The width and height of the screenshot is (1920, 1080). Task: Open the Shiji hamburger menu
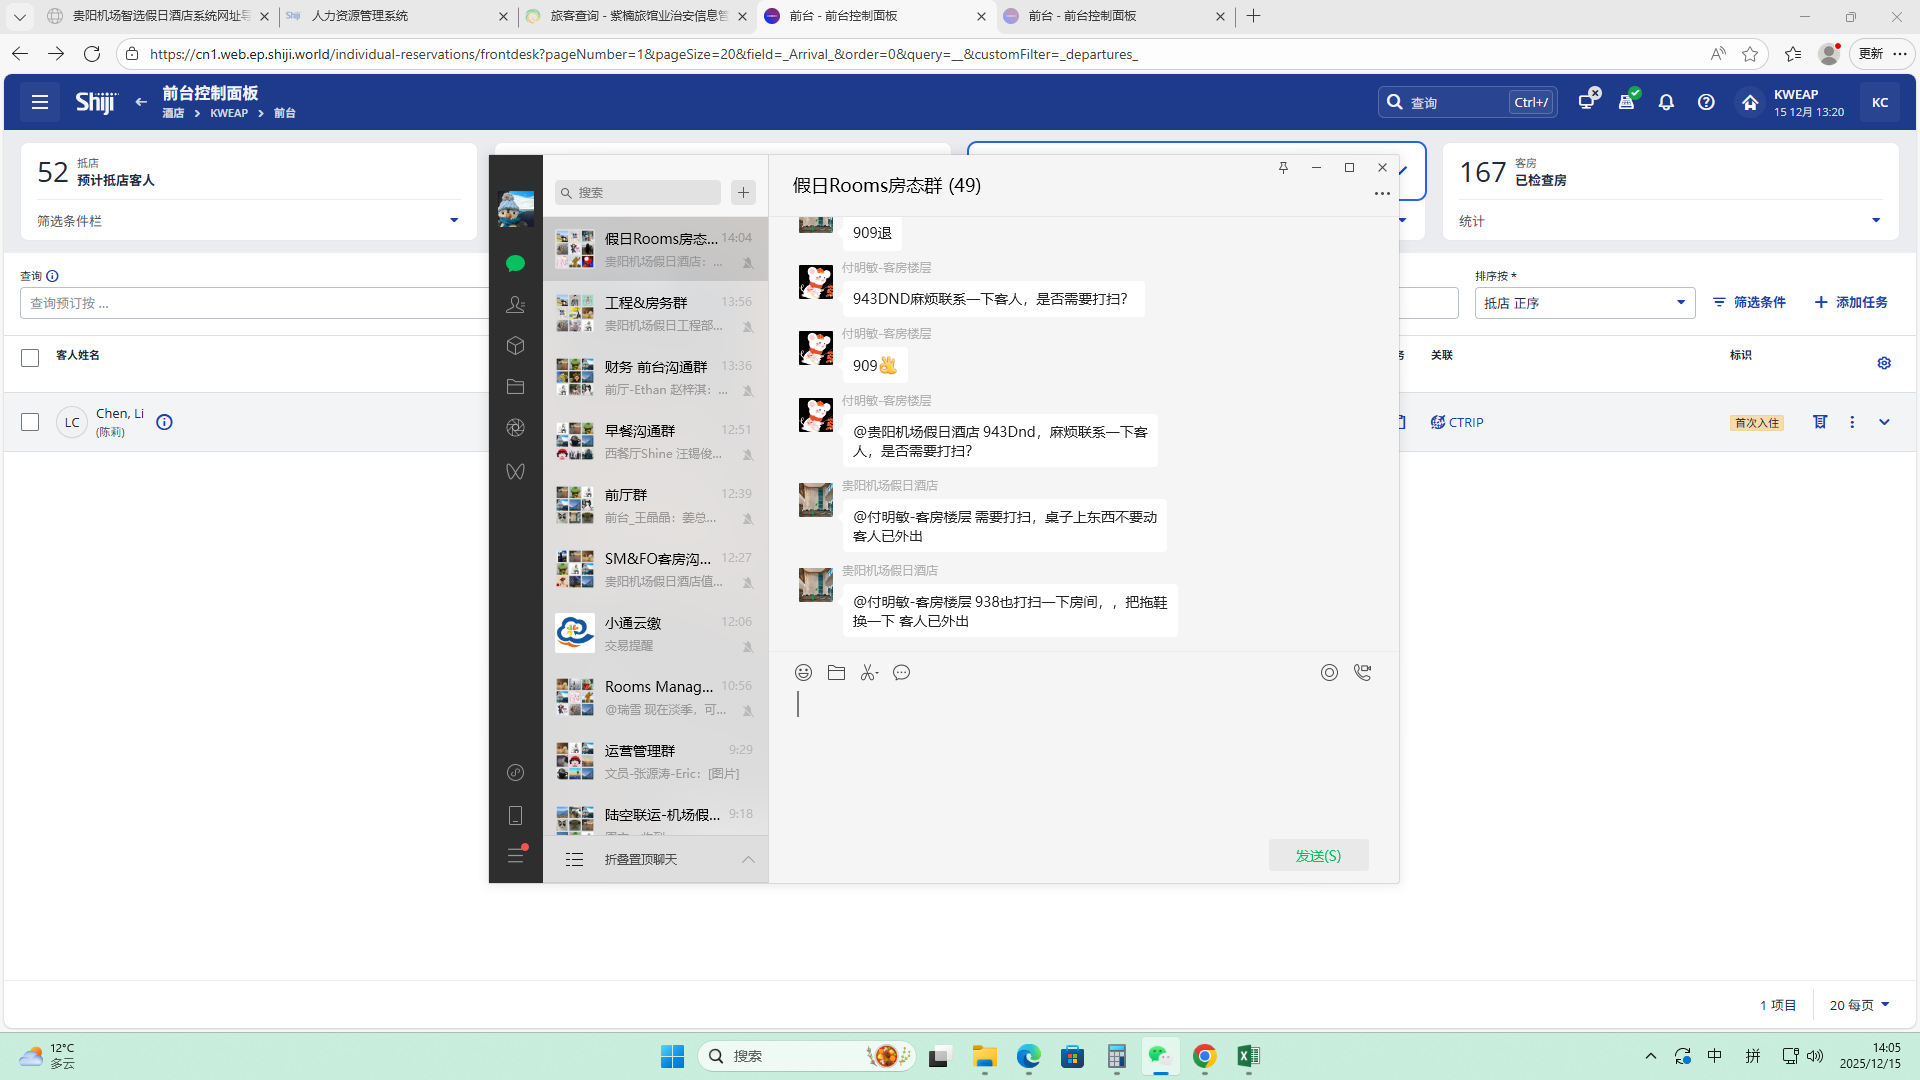click(x=40, y=102)
